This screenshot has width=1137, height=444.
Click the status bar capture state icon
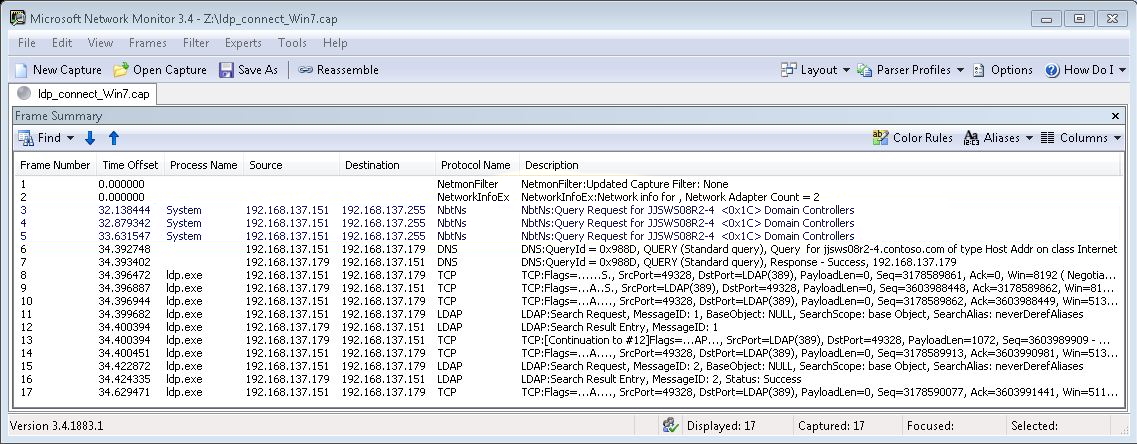coord(671,426)
